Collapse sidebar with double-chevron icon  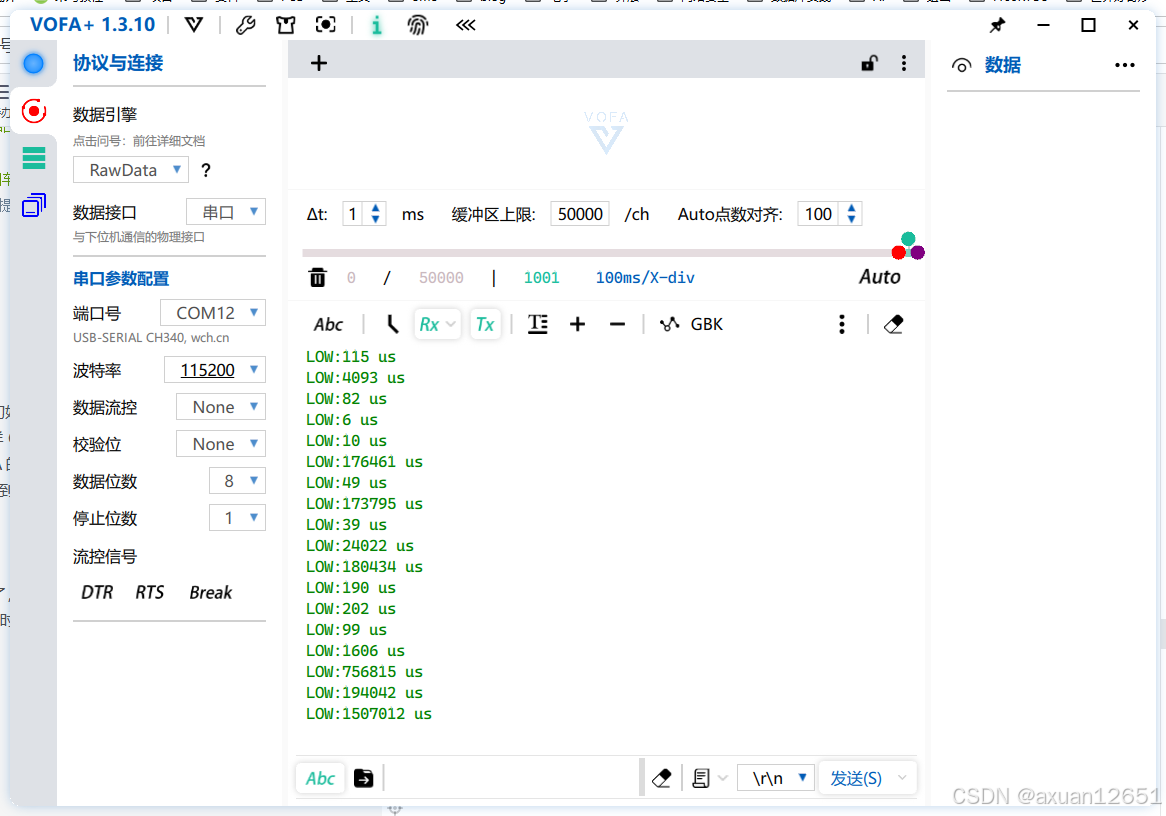466,25
